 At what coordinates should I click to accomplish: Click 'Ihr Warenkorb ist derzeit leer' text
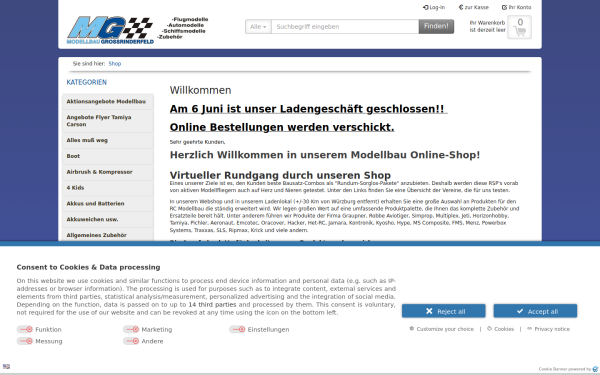[x=488, y=26]
